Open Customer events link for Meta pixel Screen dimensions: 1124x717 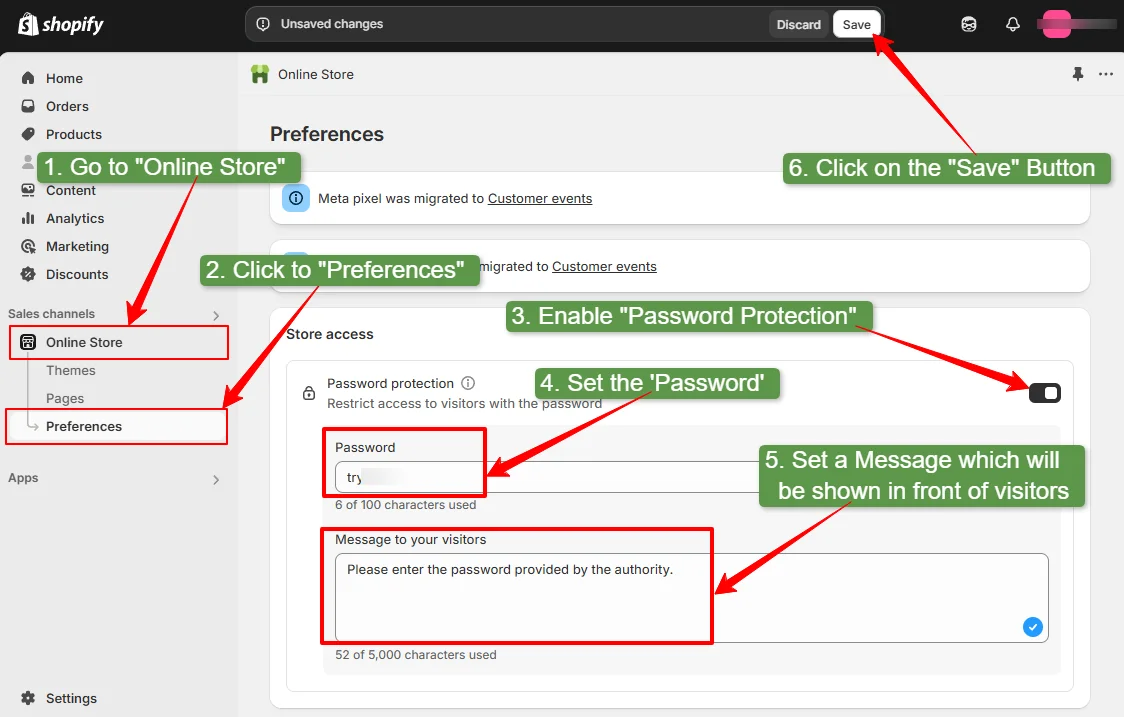(x=540, y=199)
